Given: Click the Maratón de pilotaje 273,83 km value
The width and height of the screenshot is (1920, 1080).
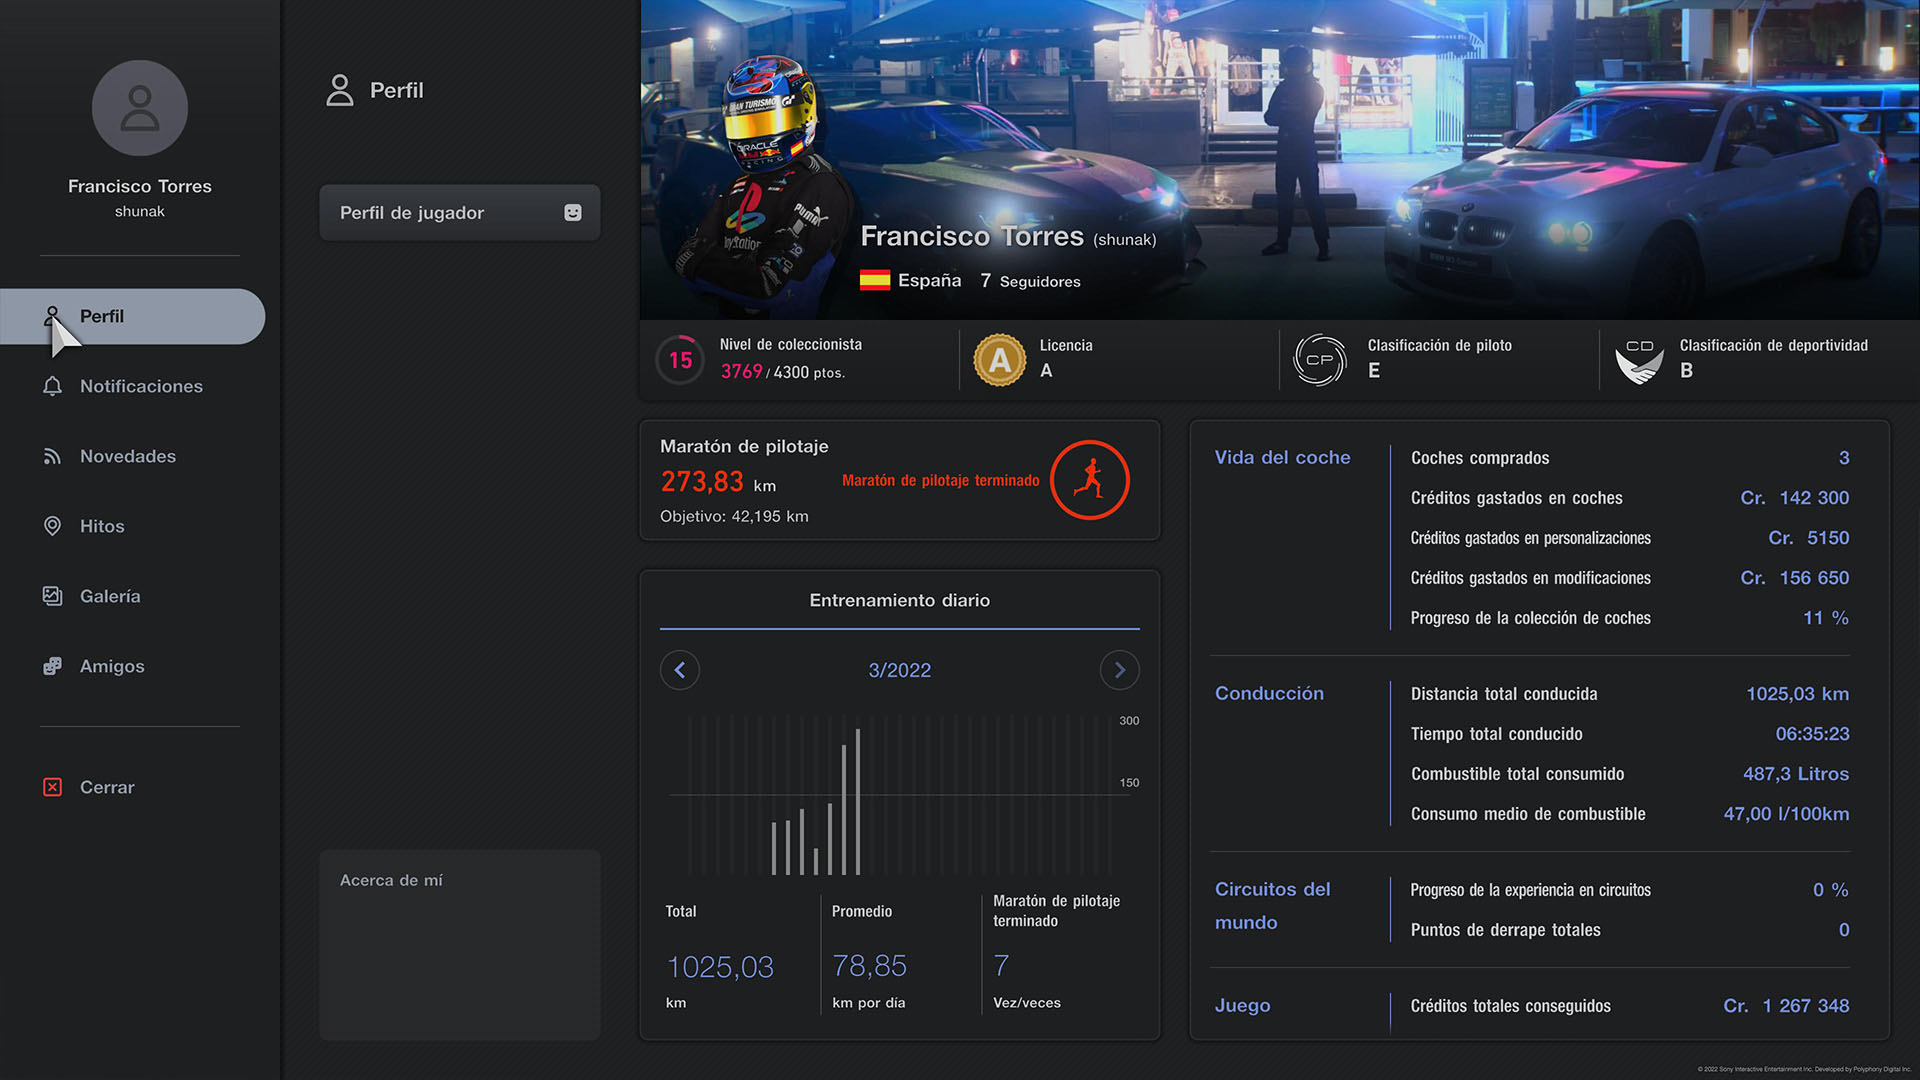Looking at the screenshot, I should 718,482.
